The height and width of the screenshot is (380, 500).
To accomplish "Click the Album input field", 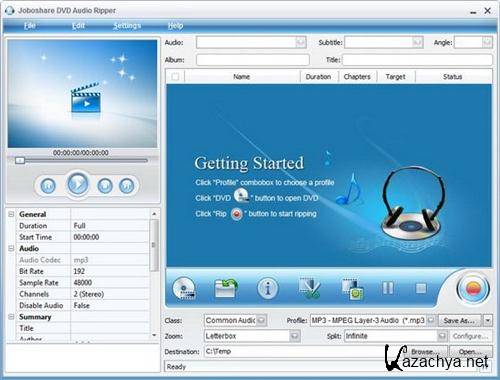I will [x=253, y=60].
